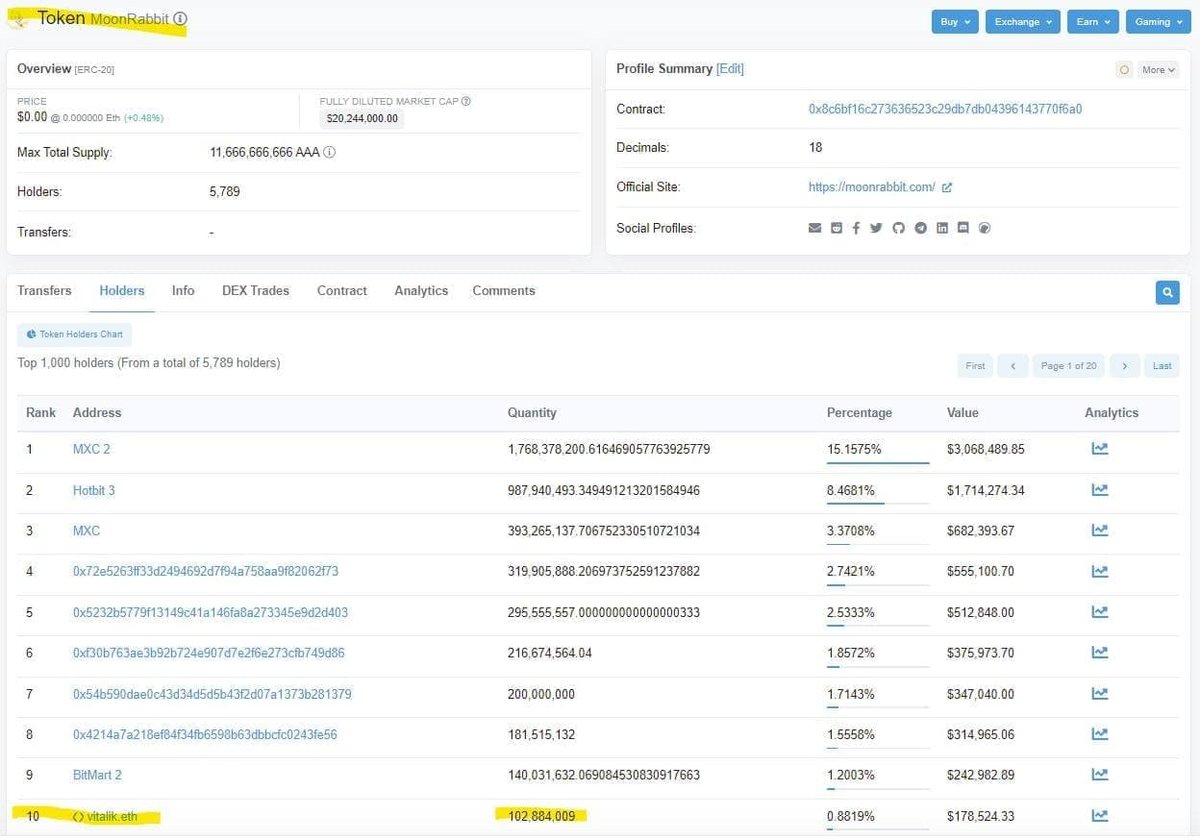Open analytics chart icon for BitMart 2
Image resolution: width=1200 pixels, height=840 pixels.
coord(1099,775)
